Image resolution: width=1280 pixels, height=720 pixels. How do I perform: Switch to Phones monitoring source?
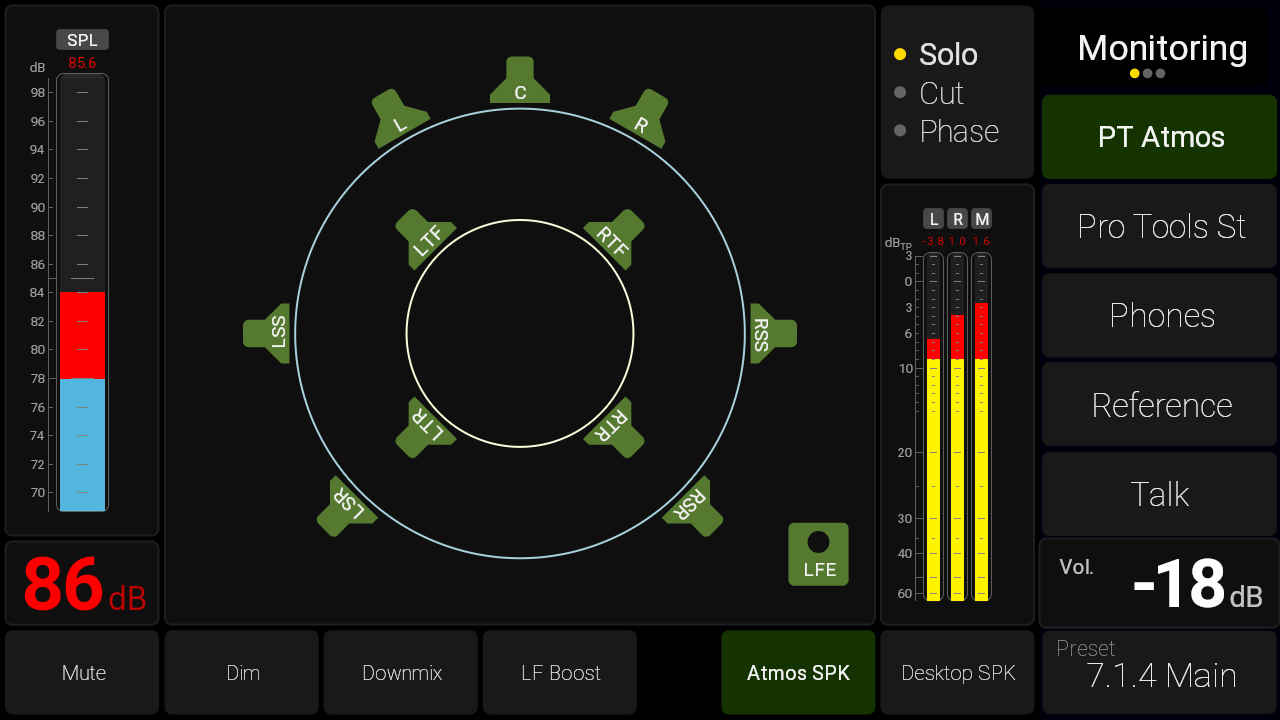pos(1160,316)
